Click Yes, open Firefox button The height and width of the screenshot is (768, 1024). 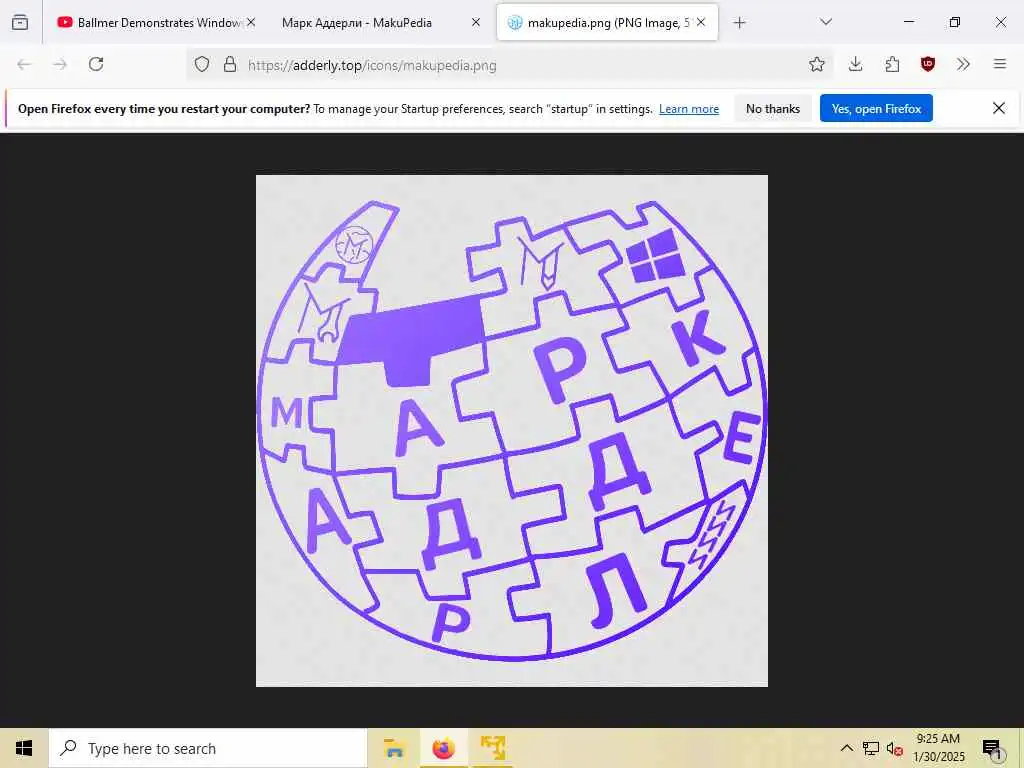[x=876, y=108]
